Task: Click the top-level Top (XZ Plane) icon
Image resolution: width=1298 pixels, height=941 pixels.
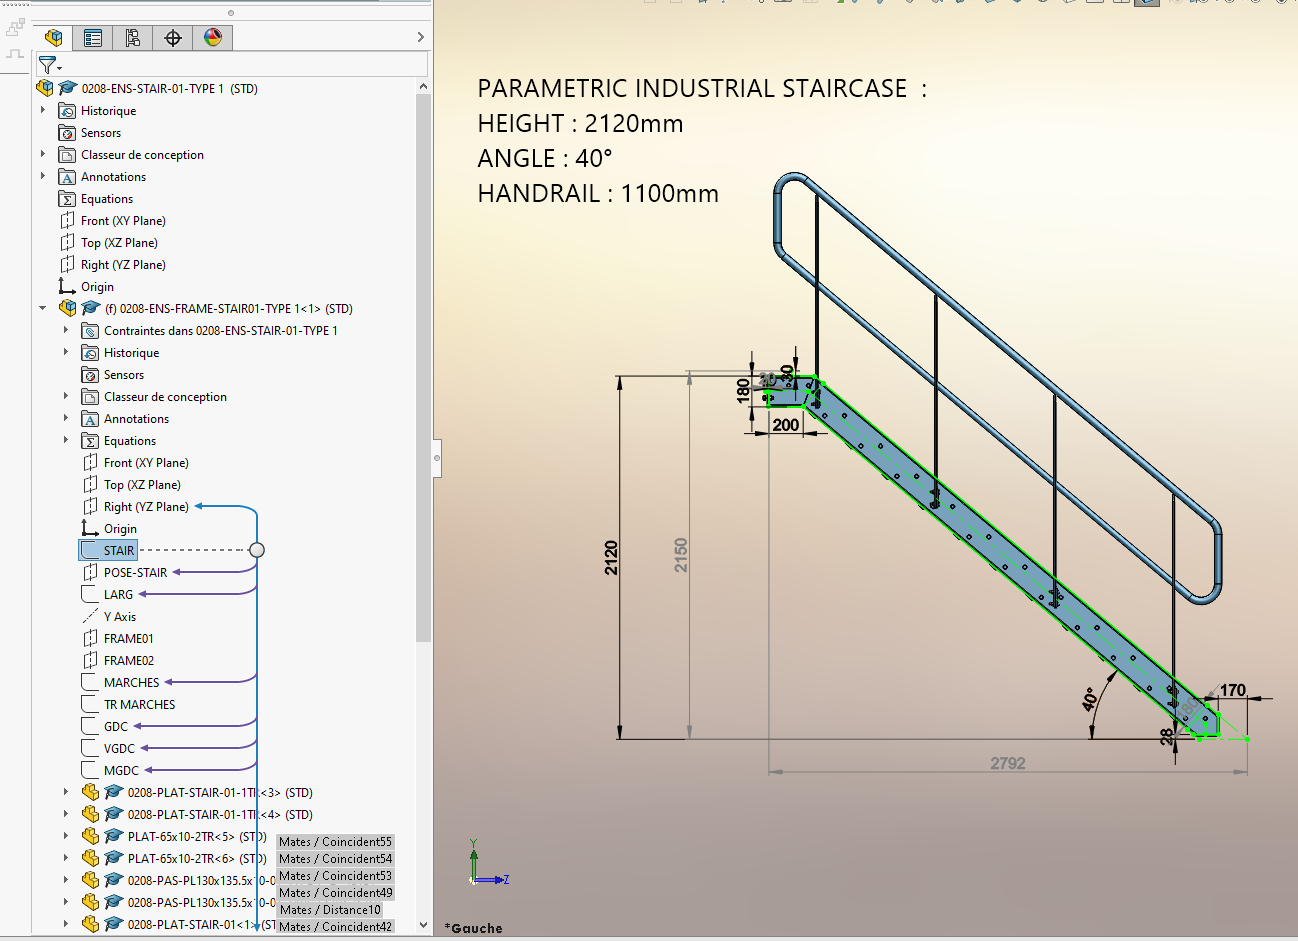Action: (x=67, y=243)
